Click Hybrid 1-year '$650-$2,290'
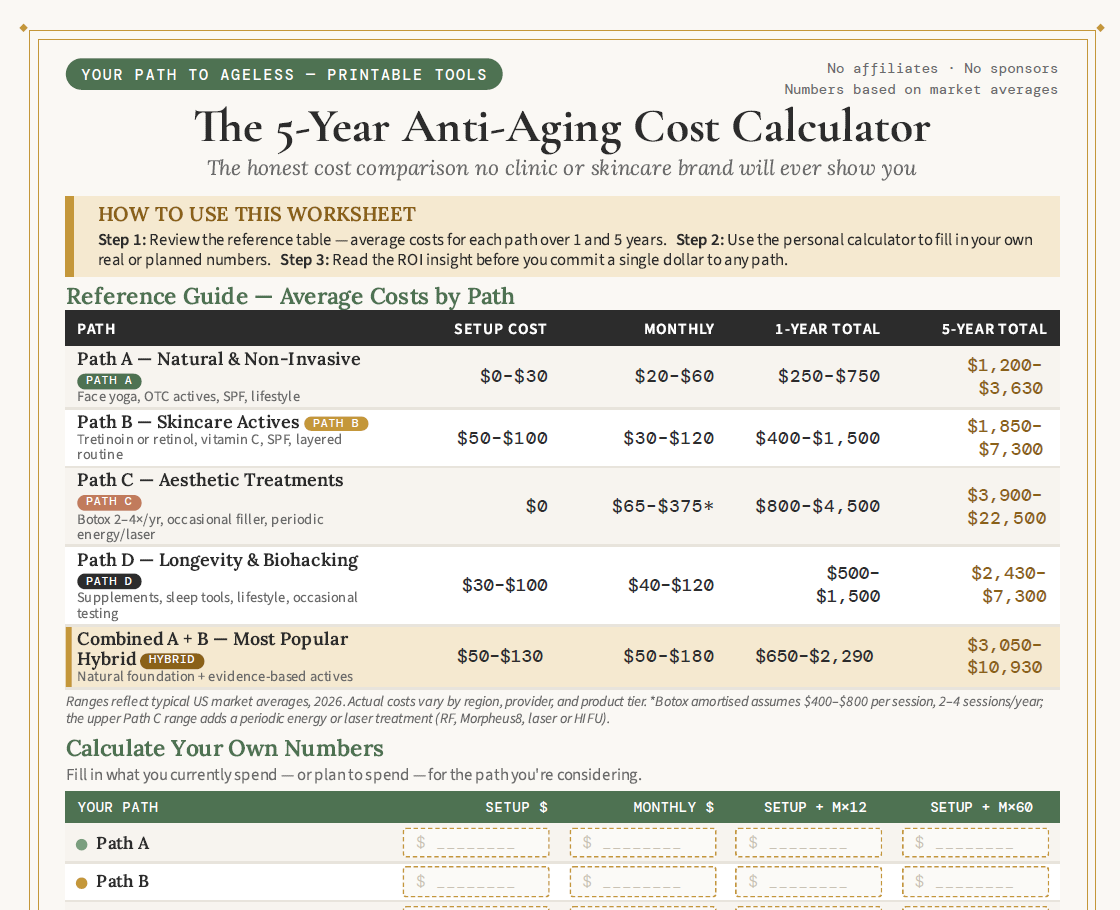The width and height of the screenshot is (1120, 910). click(x=814, y=656)
